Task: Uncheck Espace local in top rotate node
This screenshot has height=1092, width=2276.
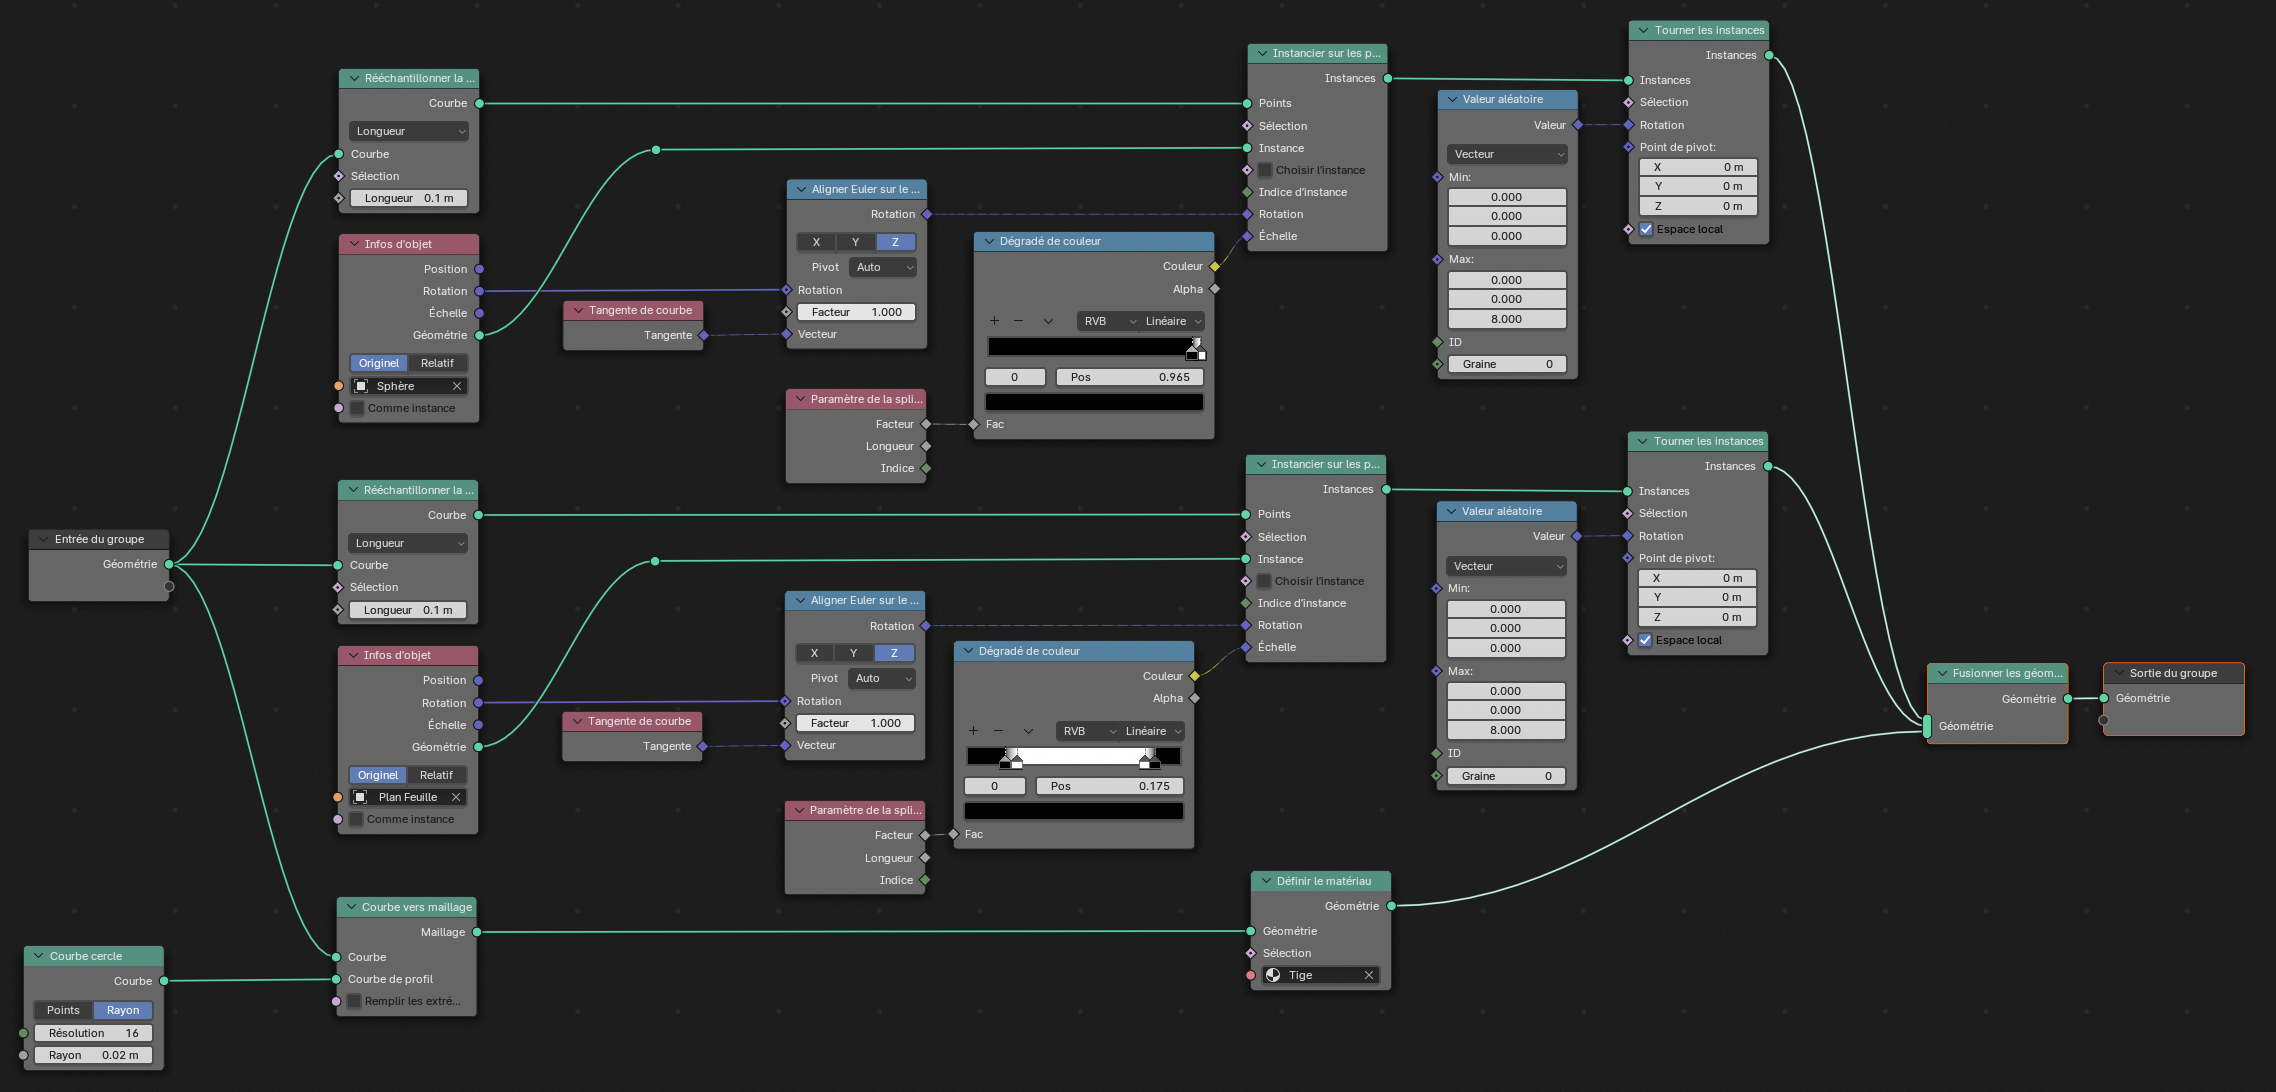Action: point(1646,229)
